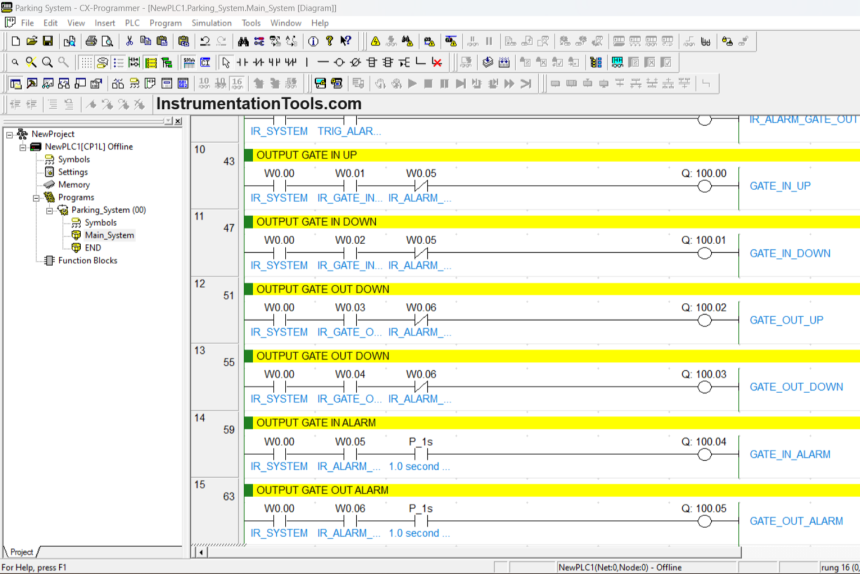Open the Insert menu
Image resolution: width=860 pixels, height=574 pixels.
tap(104, 23)
